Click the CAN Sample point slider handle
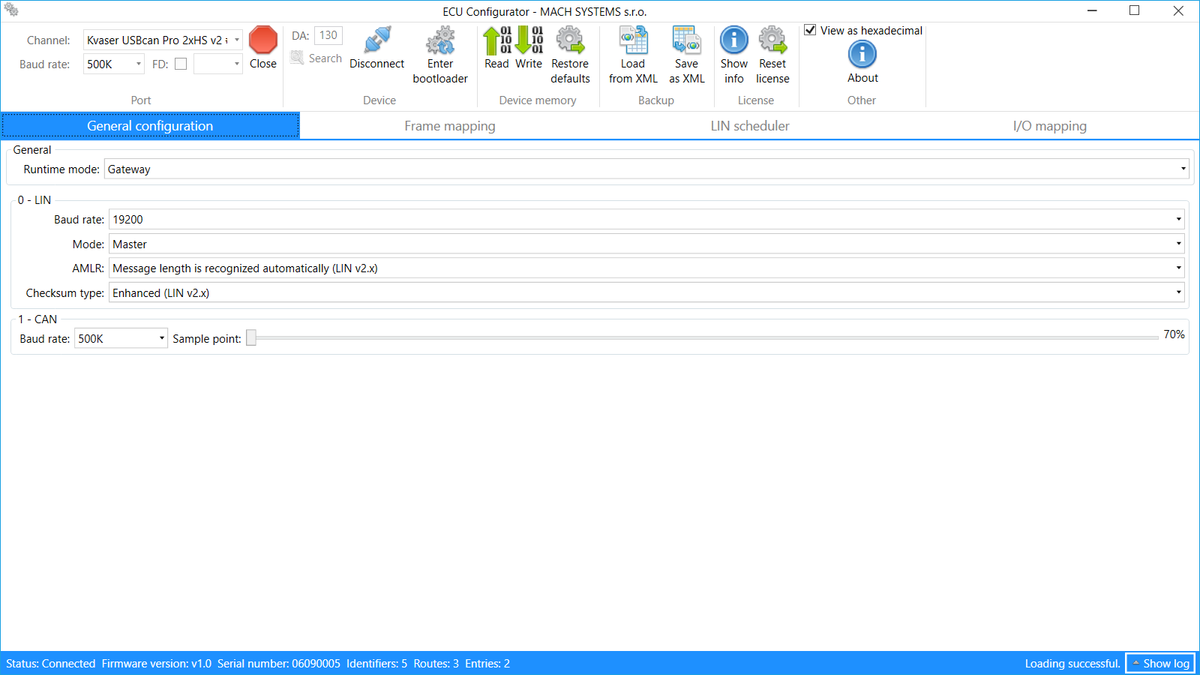The width and height of the screenshot is (1200, 675). pos(252,339)
